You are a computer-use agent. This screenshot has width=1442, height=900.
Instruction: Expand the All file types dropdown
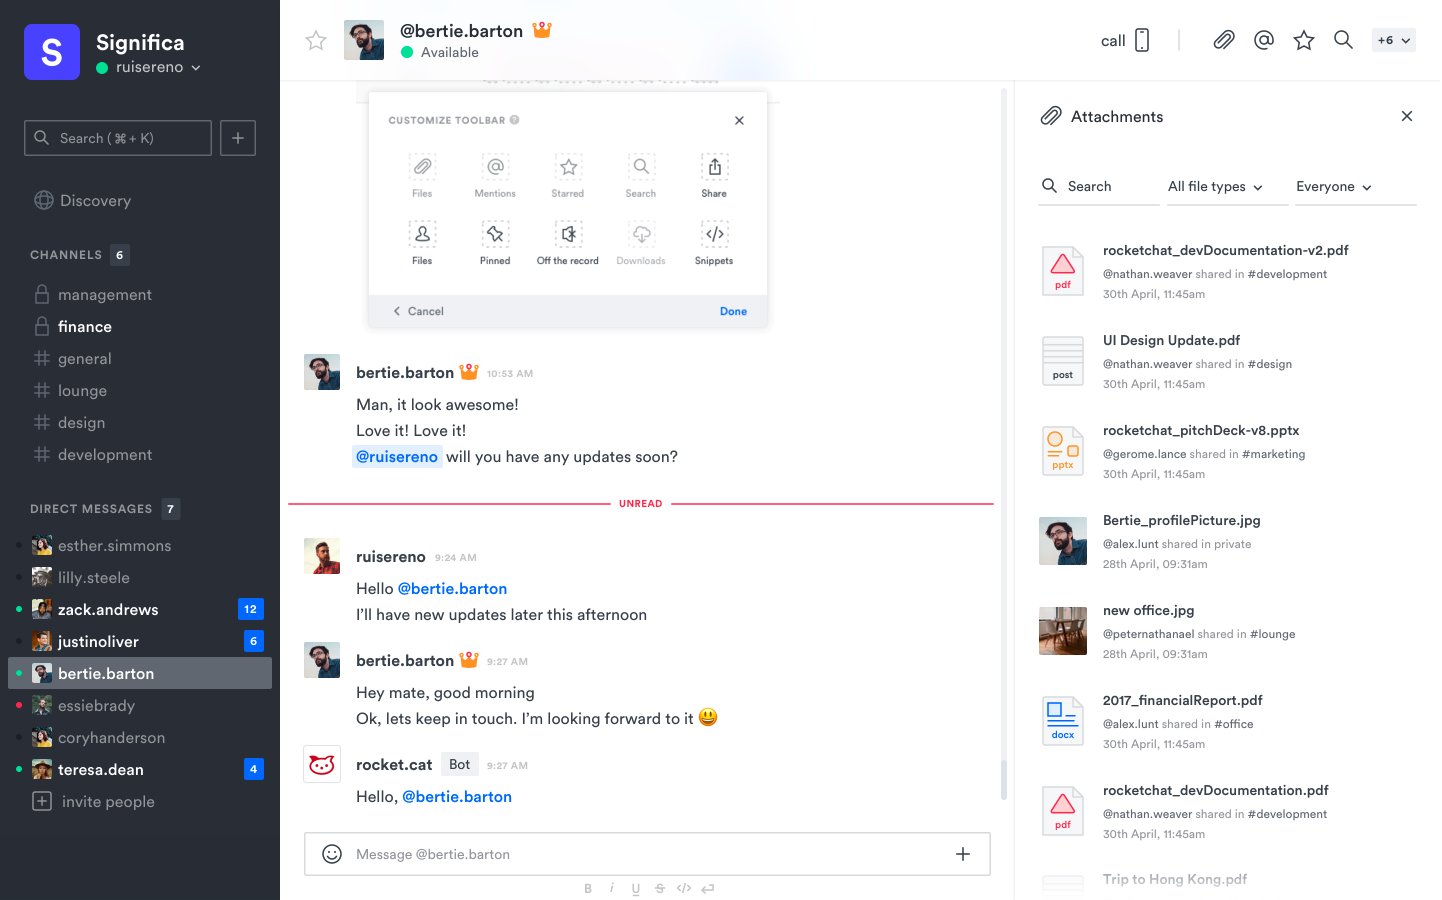tap(1215, 187)
